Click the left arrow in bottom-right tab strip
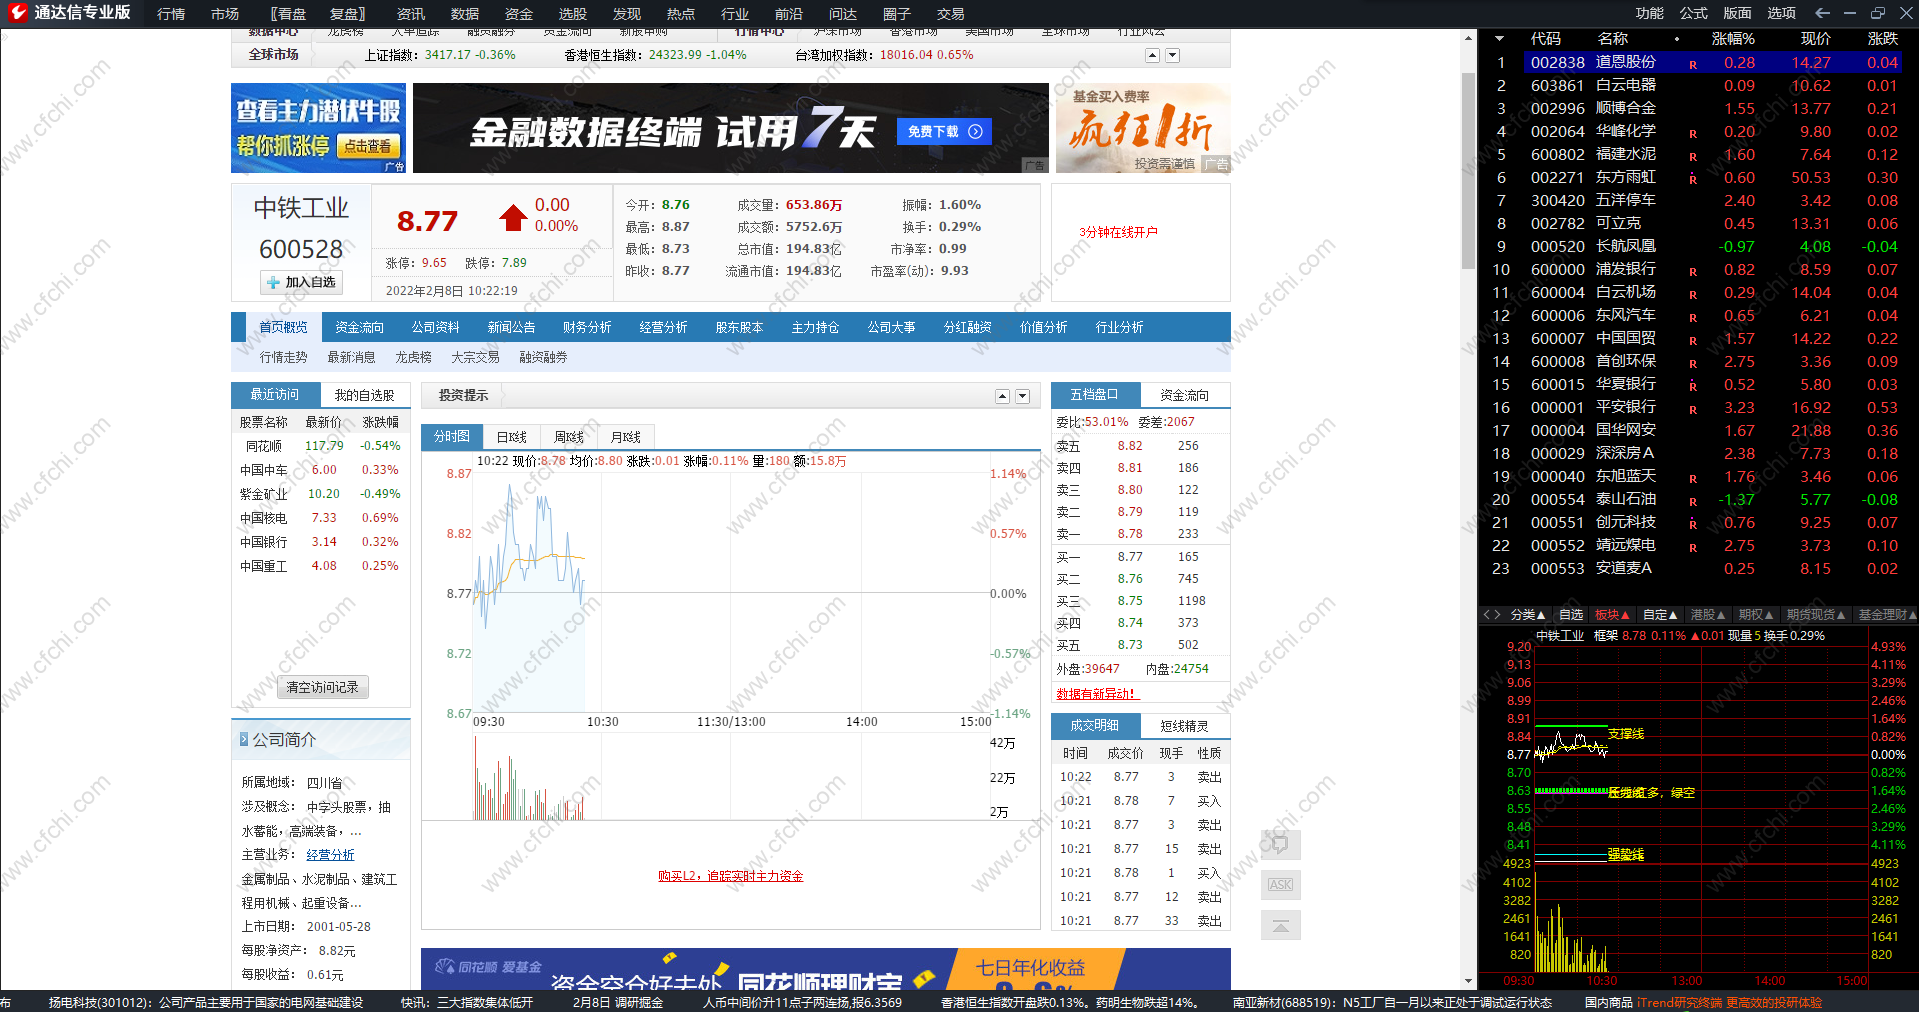This screenshot has width=1919, height=1012. pyautogui.click(x=1486, y=615)
